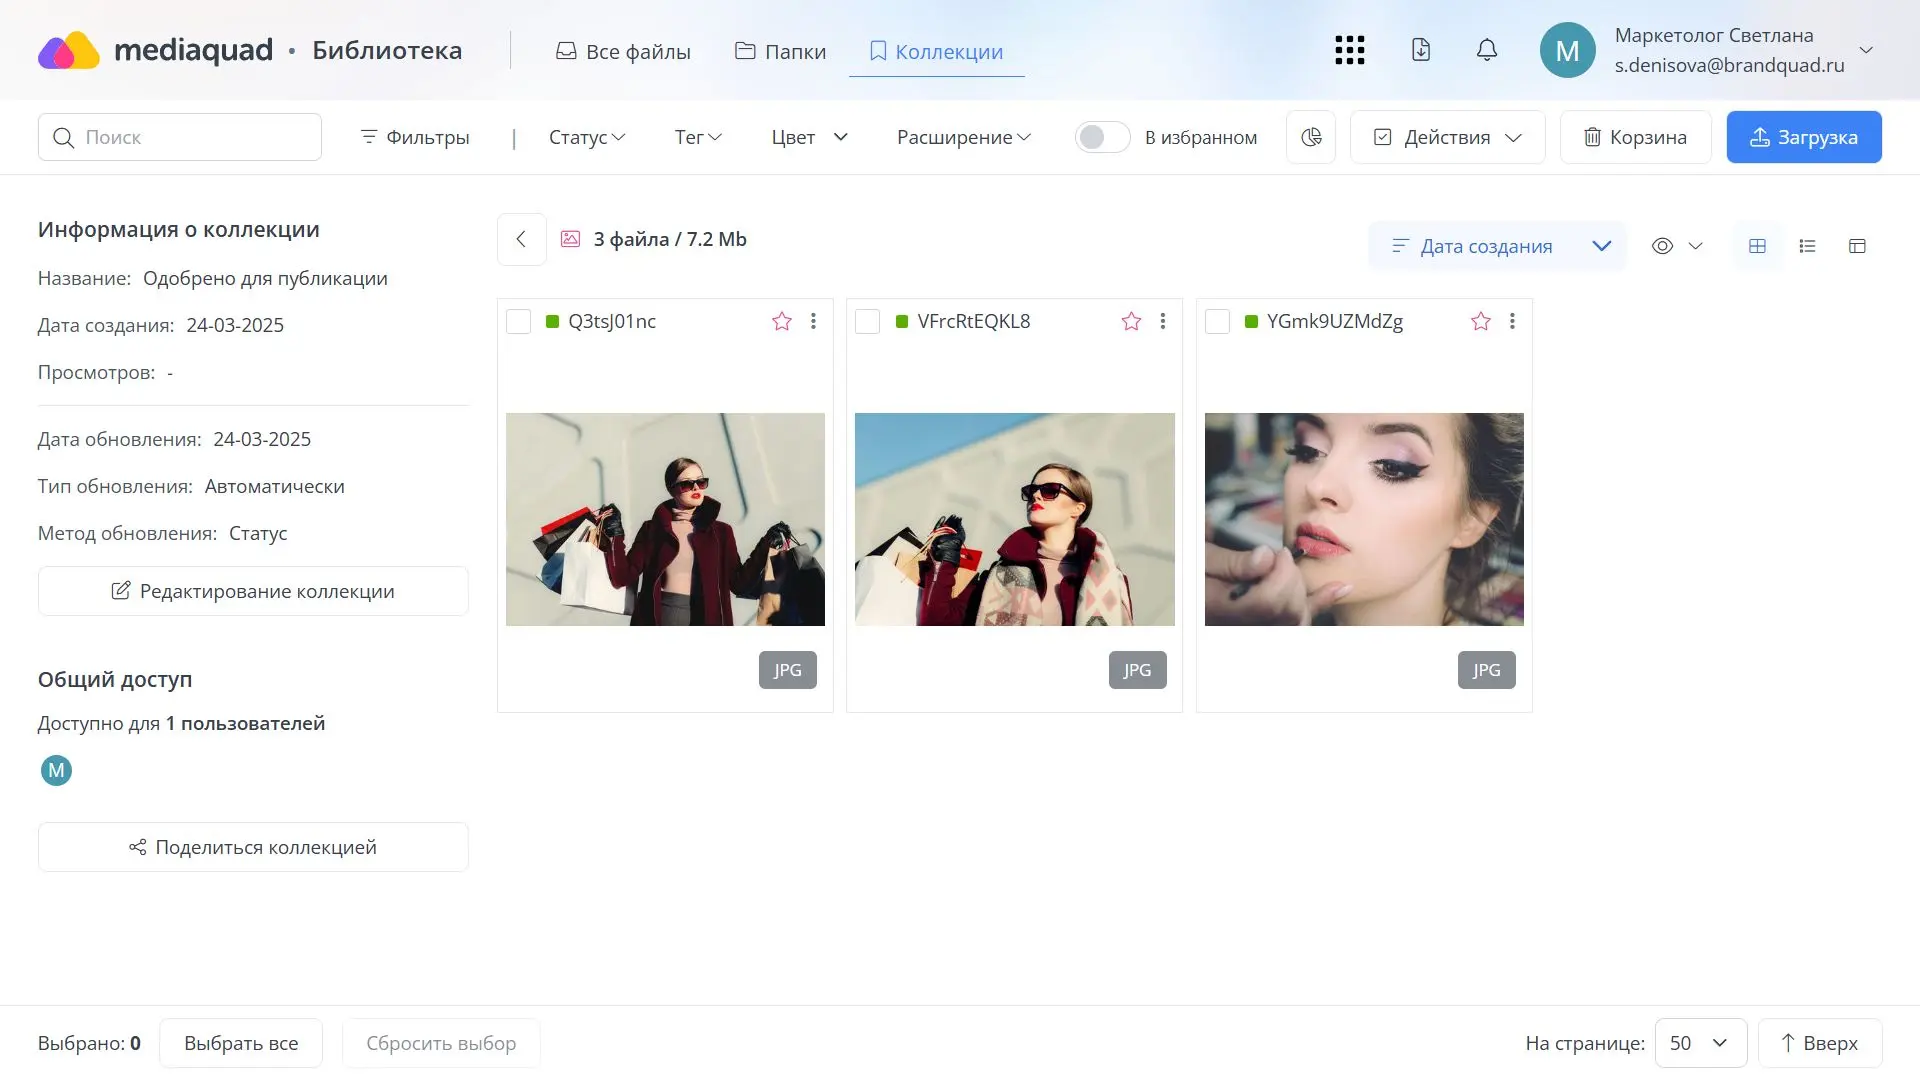
Task: Open the Дата создания sort dropdown
Action: tap(1497, 246)
